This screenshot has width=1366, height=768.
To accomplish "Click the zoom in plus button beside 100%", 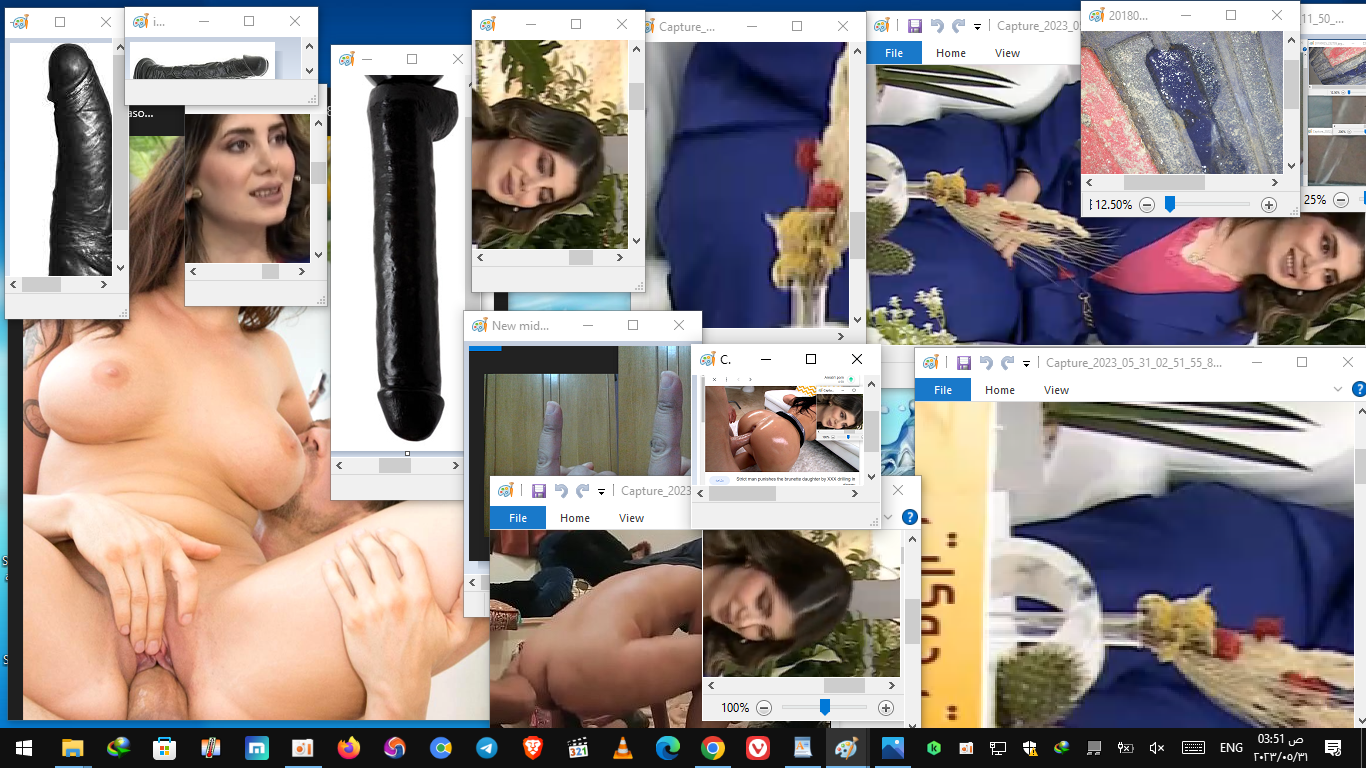I will [x=885, y=708].
